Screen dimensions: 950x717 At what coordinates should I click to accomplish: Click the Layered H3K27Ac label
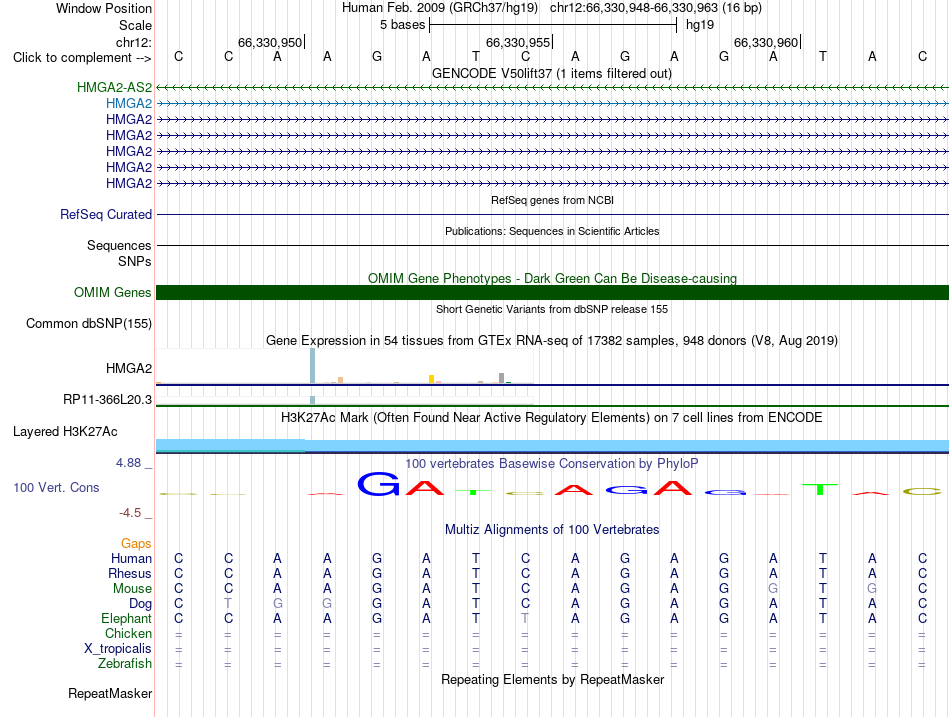(65, 432)
